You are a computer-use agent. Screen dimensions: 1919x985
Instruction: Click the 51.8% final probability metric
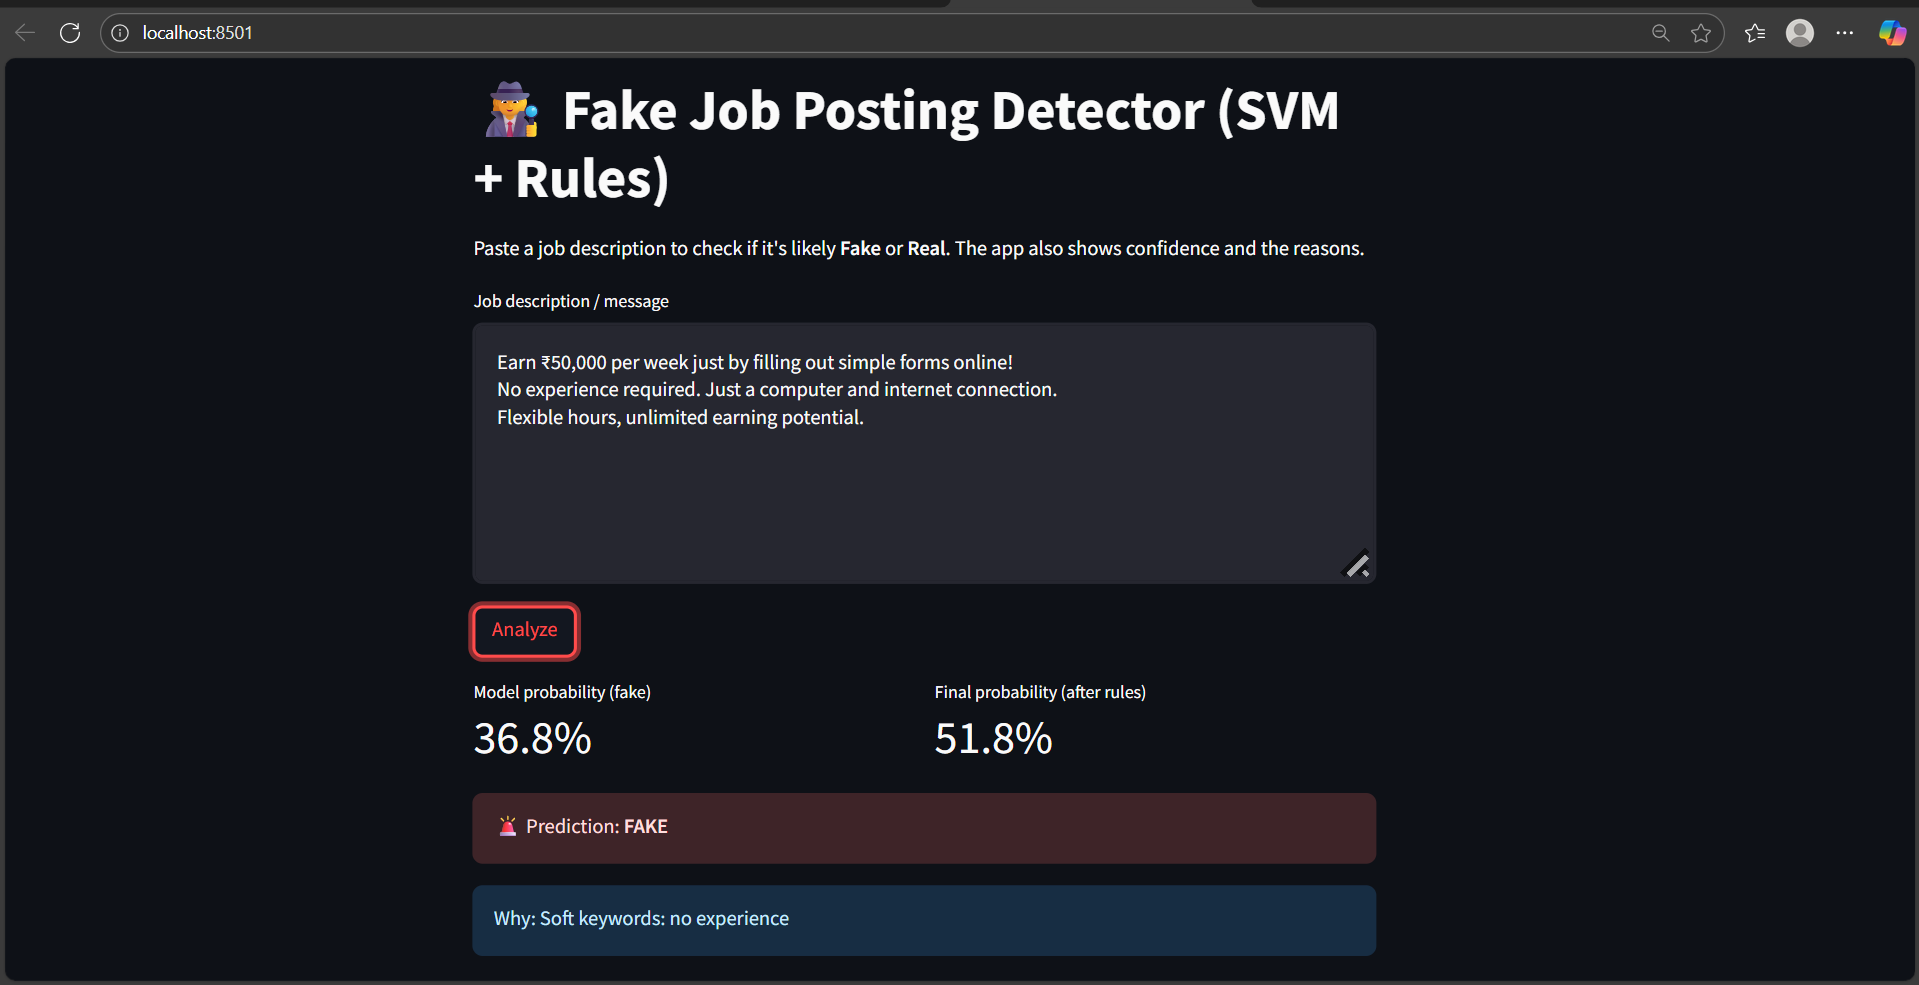[x=993, y=739]
